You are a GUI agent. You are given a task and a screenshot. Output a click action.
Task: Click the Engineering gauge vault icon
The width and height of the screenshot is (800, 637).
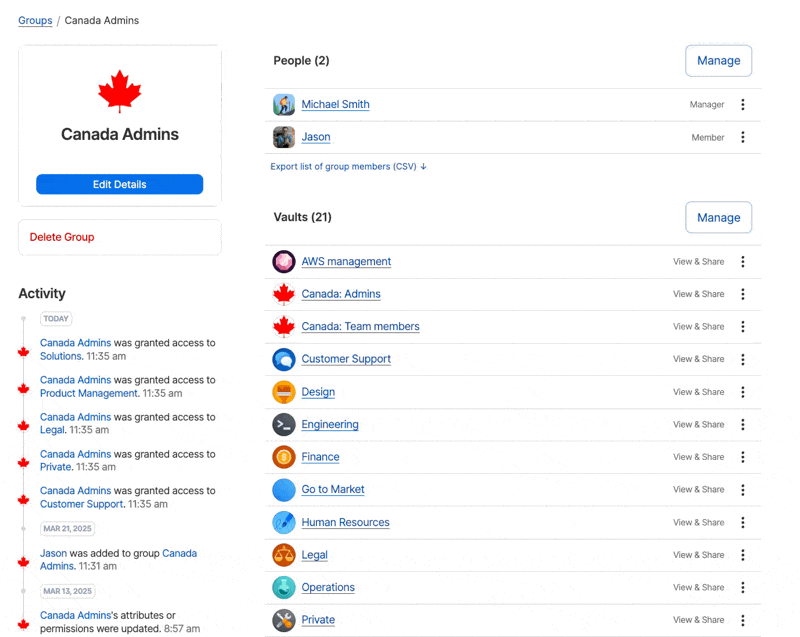point(283,424)
